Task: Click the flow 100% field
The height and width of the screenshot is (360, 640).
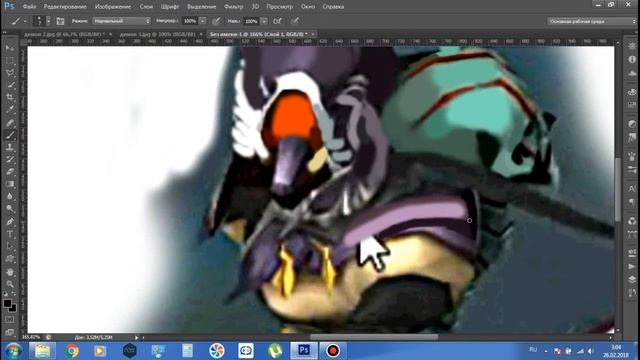Action: [x=251, y=21]
